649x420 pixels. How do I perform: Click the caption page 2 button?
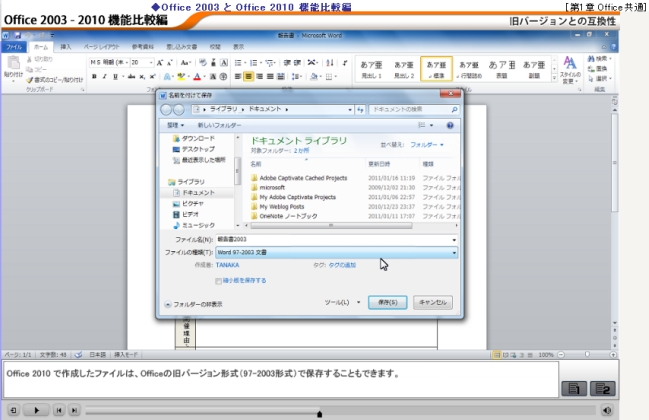tap(602, 389)
